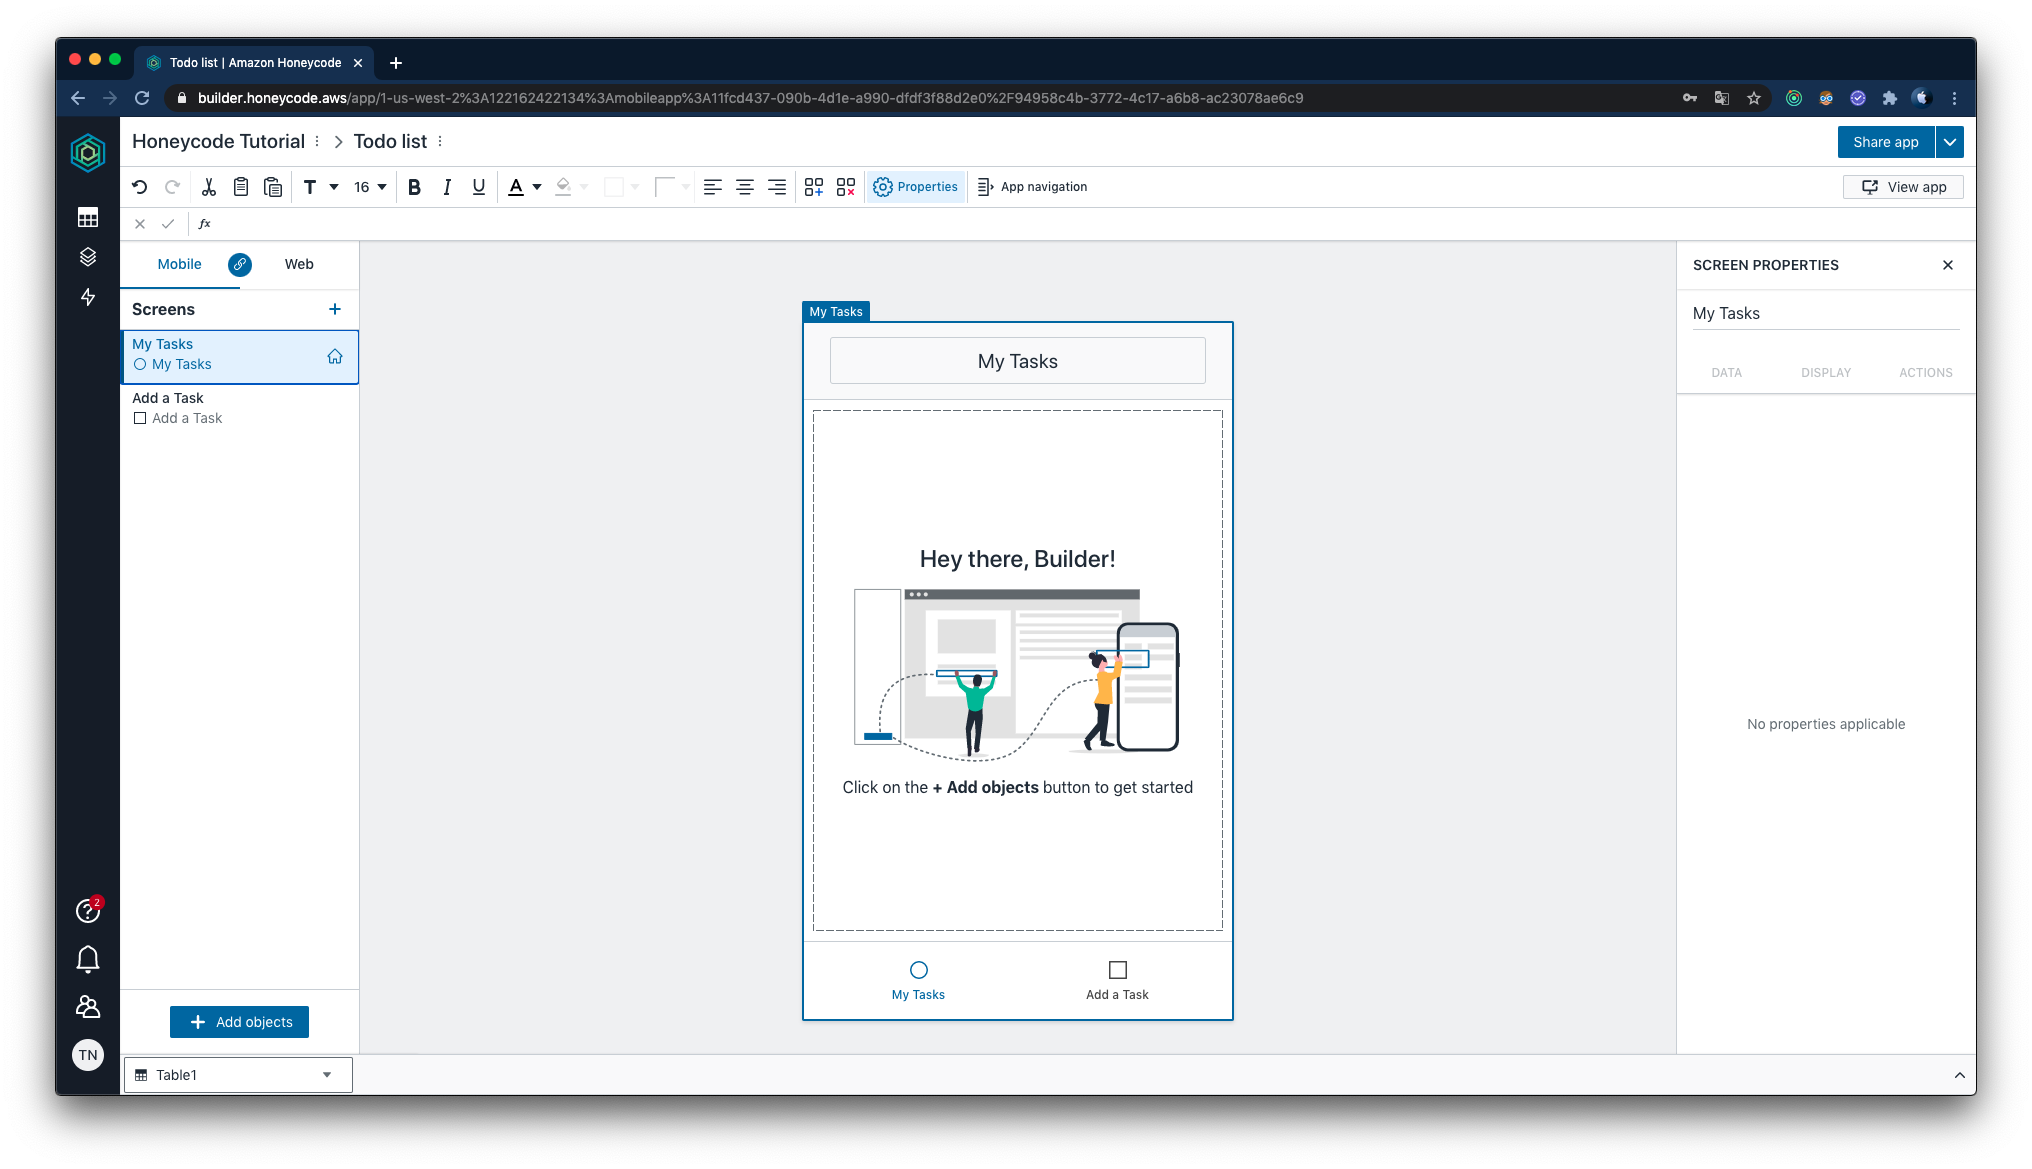Click the background color square swatch
Viewport: 2032px width, 1169px height.
614,187
